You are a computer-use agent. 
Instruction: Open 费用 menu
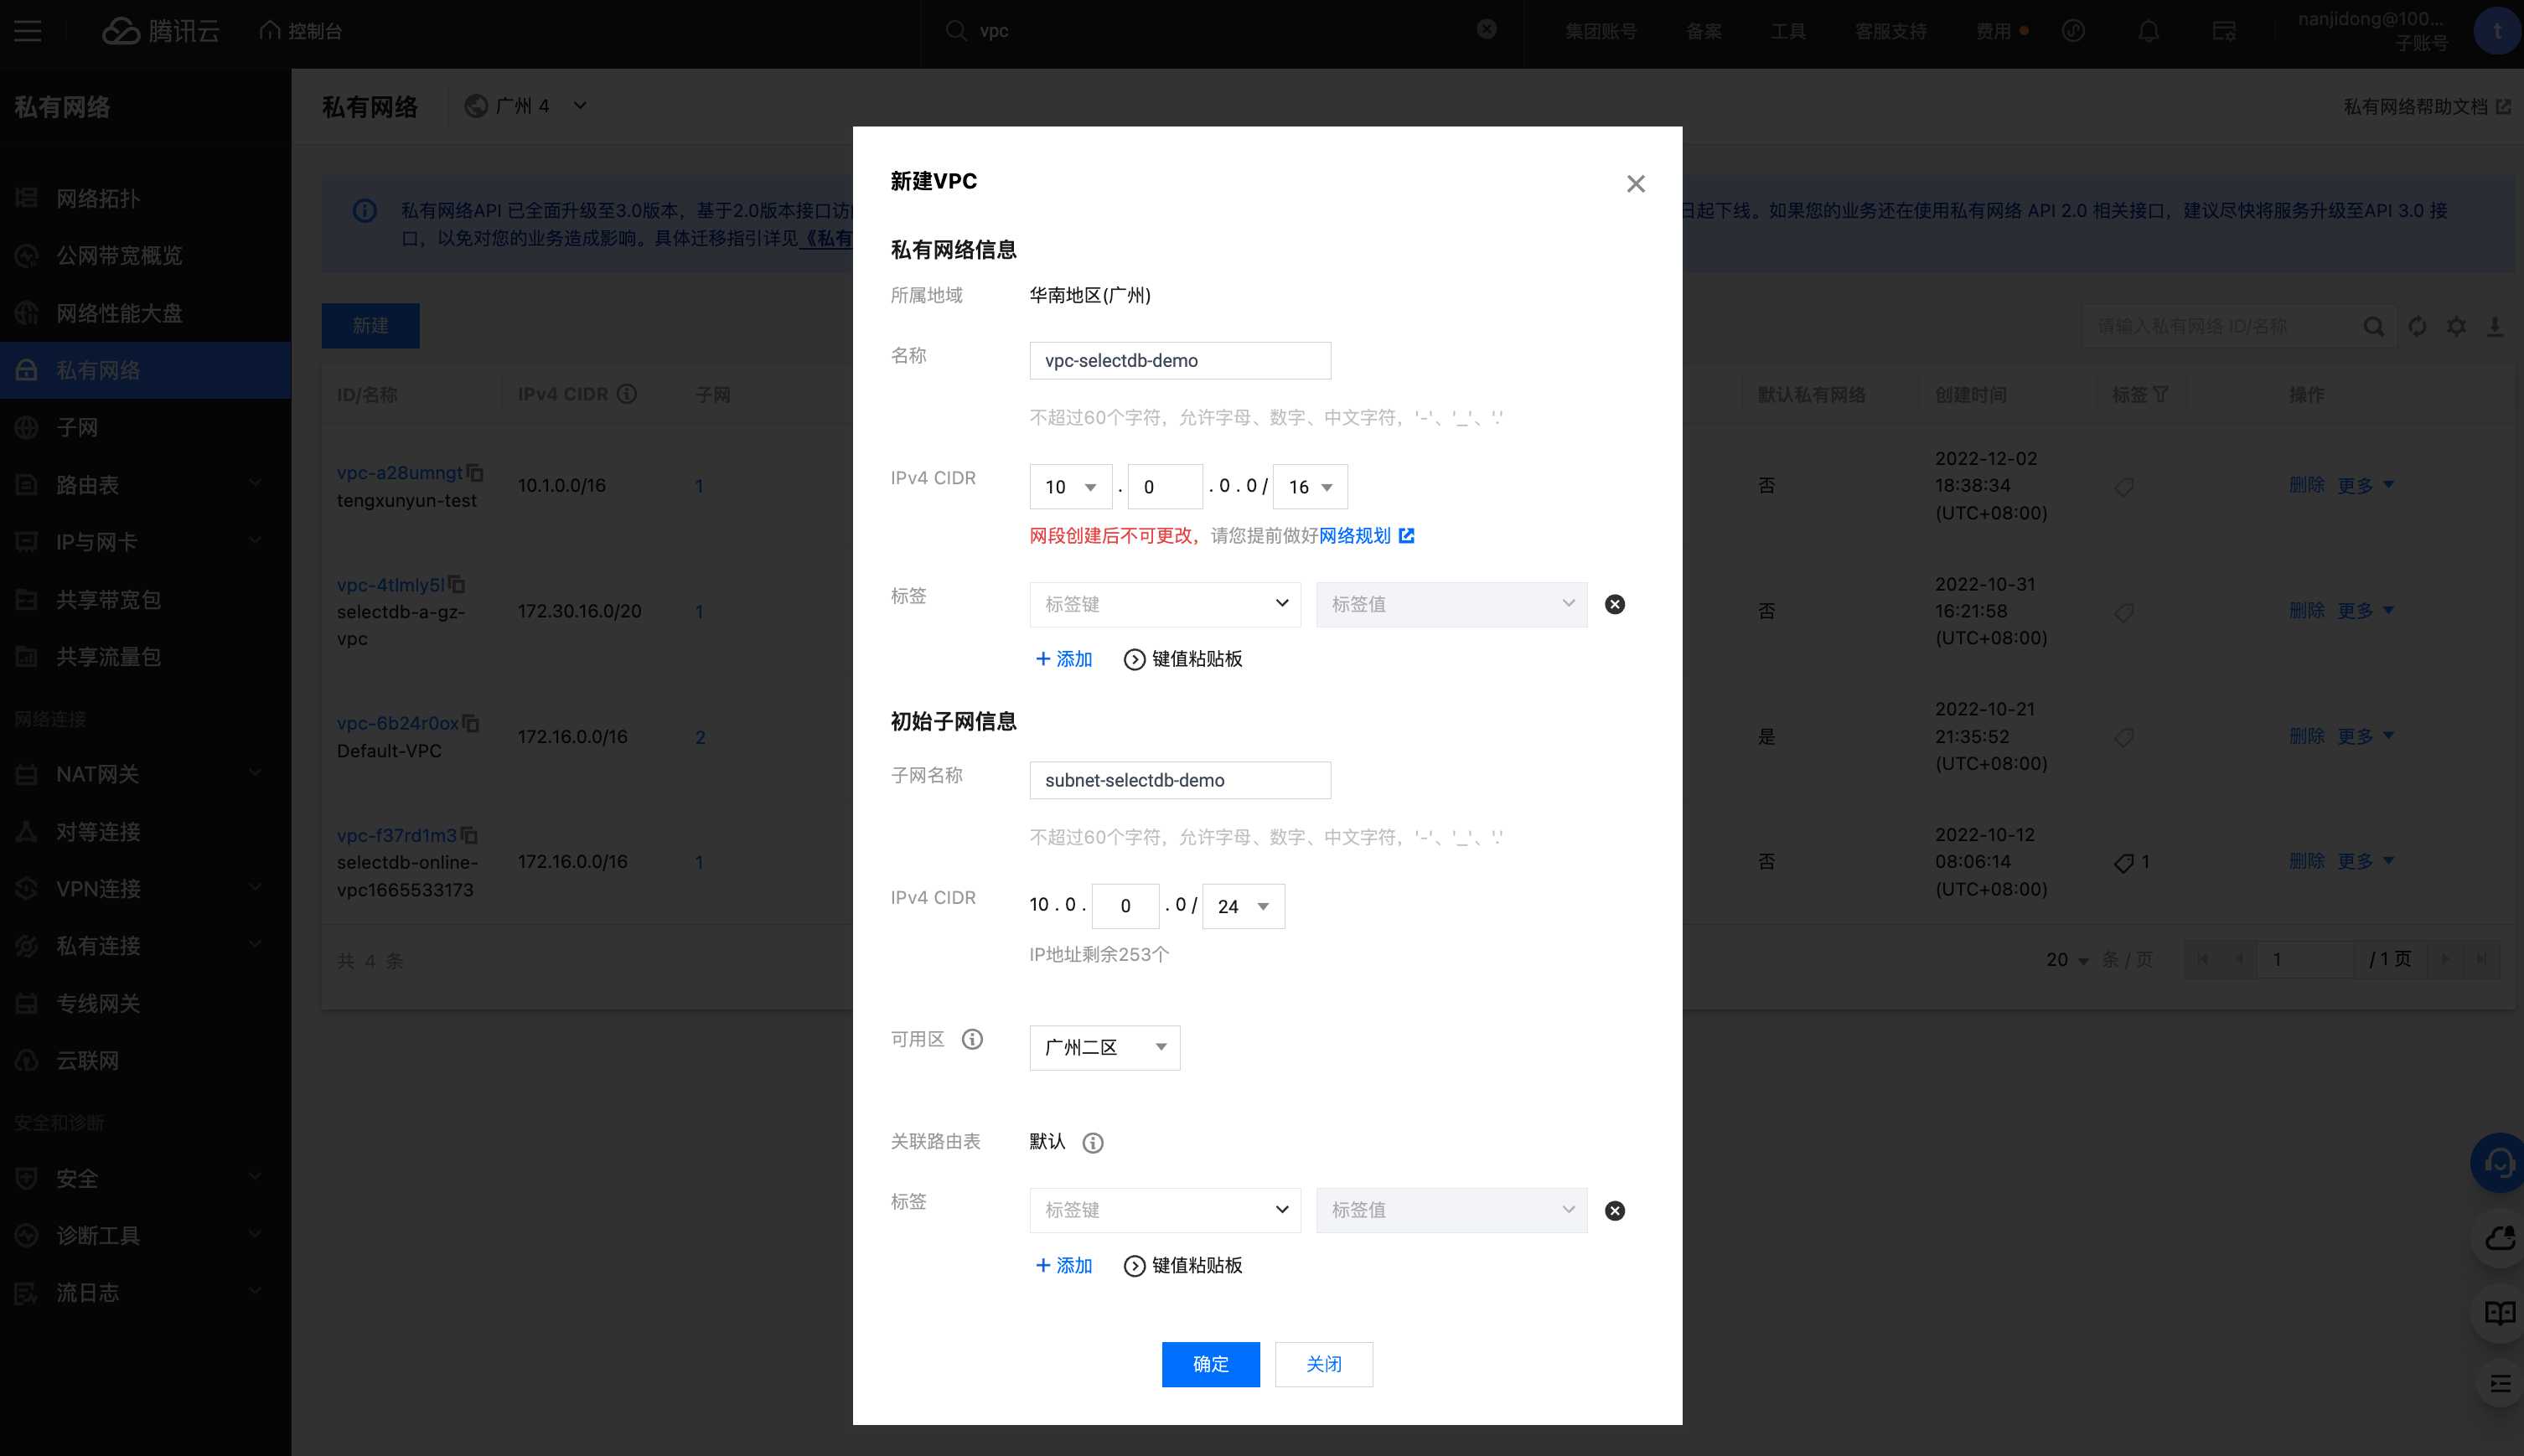[1993, 31]
